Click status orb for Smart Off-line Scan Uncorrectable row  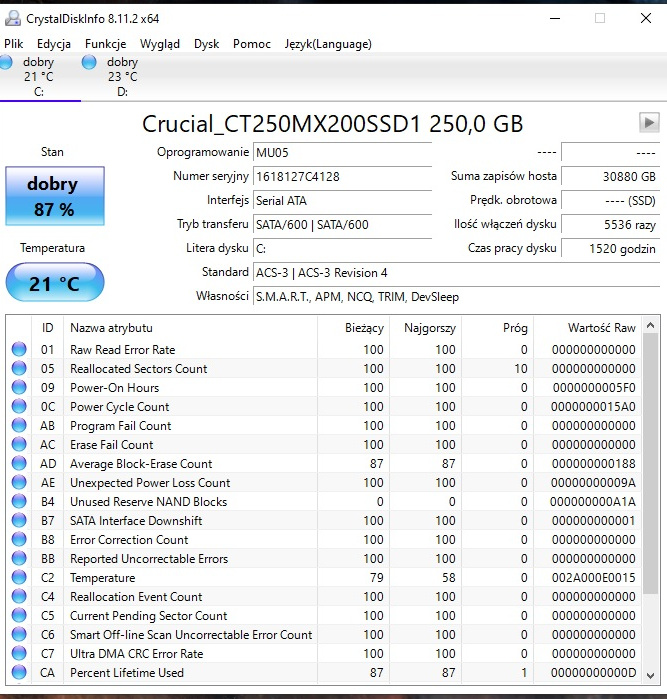(19, 634)
